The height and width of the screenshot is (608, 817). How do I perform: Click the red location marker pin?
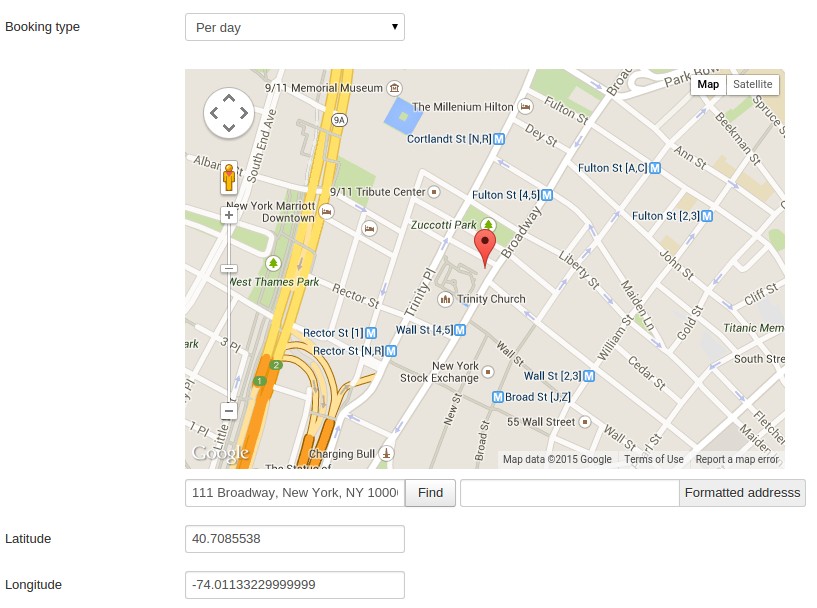484,245
